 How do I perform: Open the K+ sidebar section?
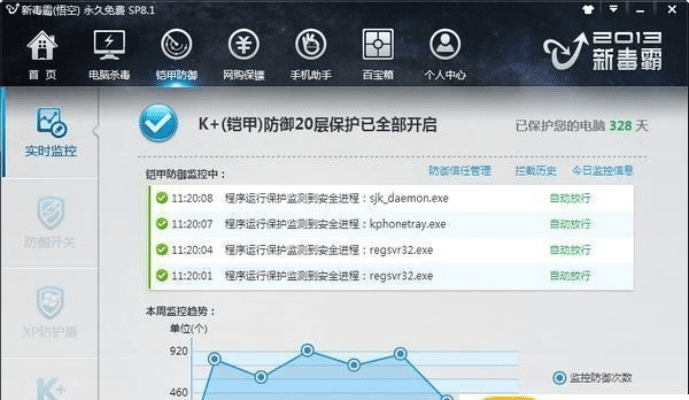[x=50, y=386]
